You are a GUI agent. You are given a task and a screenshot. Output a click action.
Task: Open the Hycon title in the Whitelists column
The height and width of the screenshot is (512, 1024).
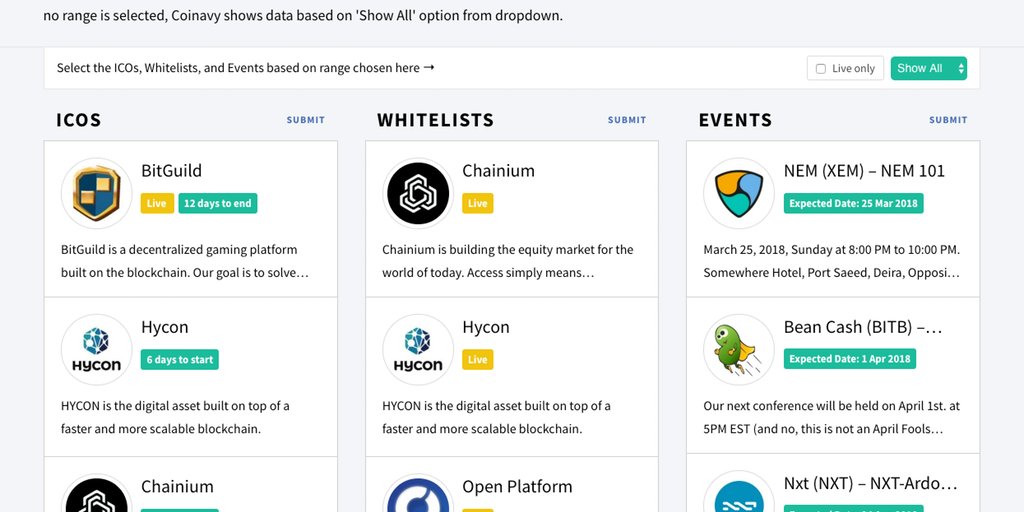pos(486,327)
